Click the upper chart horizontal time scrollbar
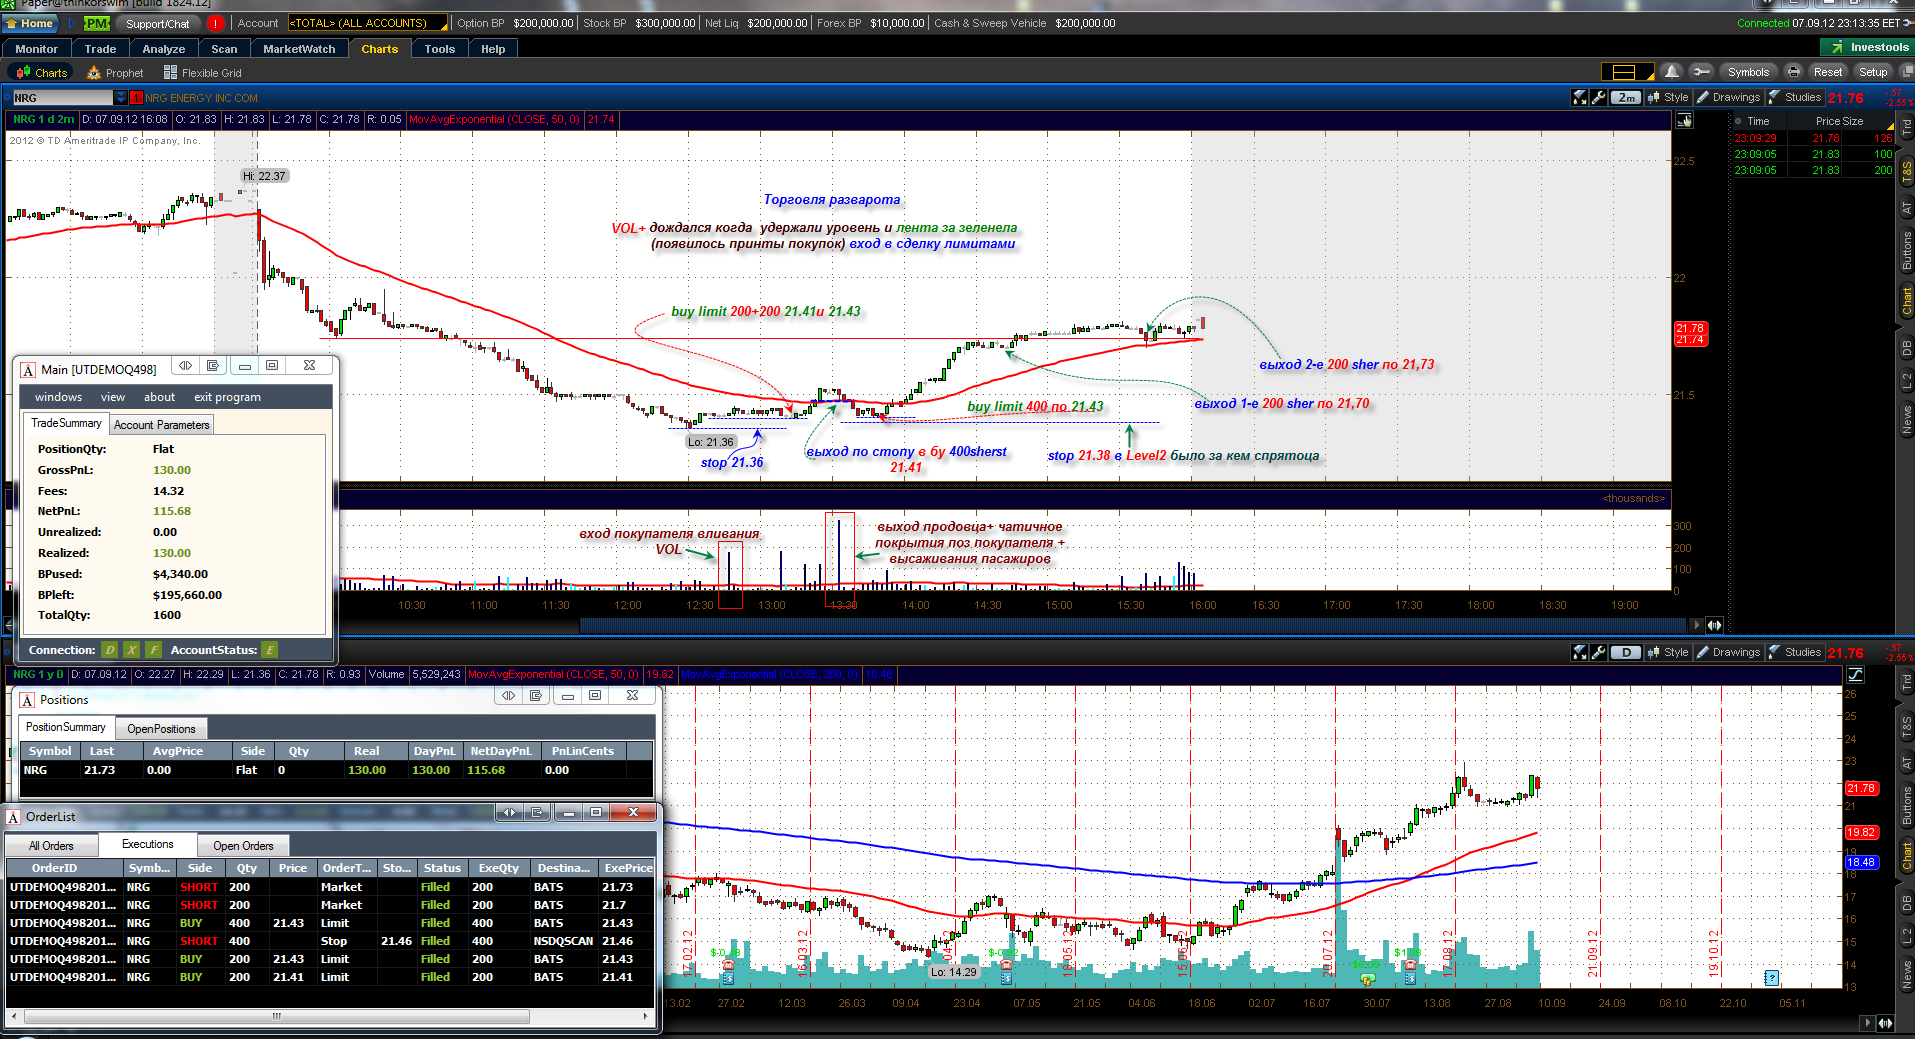This screenshot has height=1039, width=1915. tap(1134, 625)
